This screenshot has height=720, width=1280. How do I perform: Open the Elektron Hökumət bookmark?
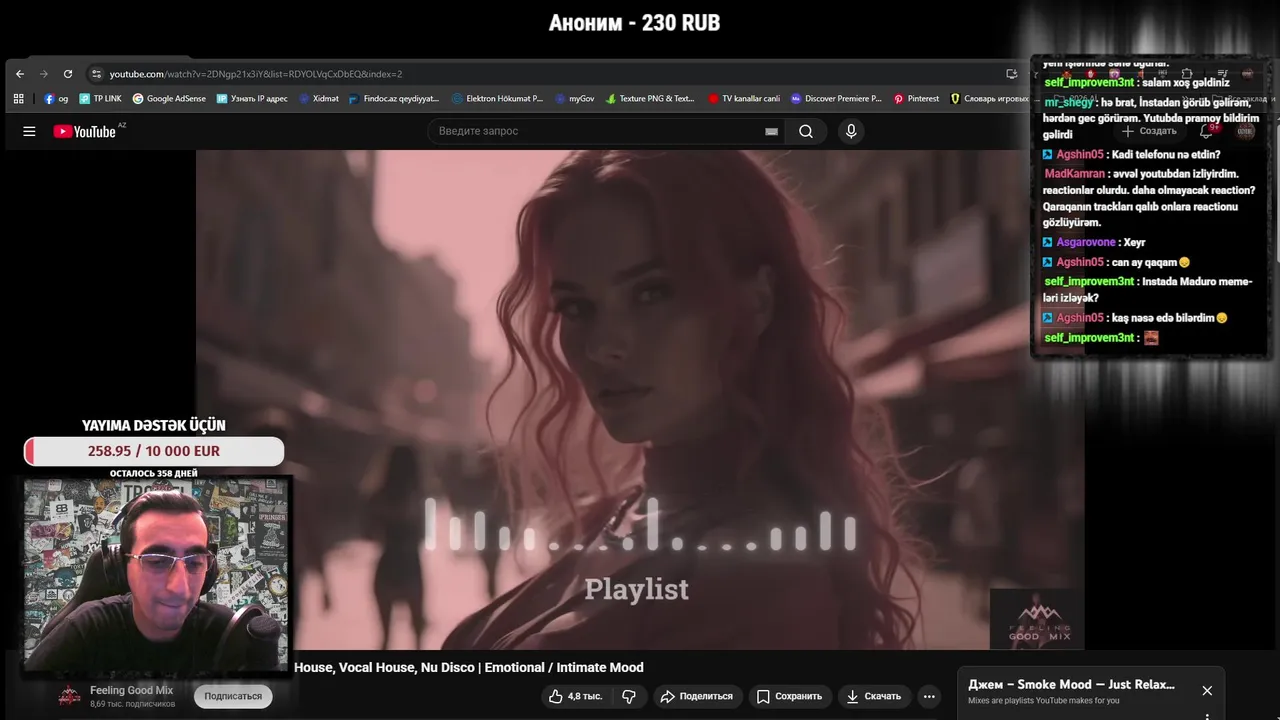[x=497, y=99]
